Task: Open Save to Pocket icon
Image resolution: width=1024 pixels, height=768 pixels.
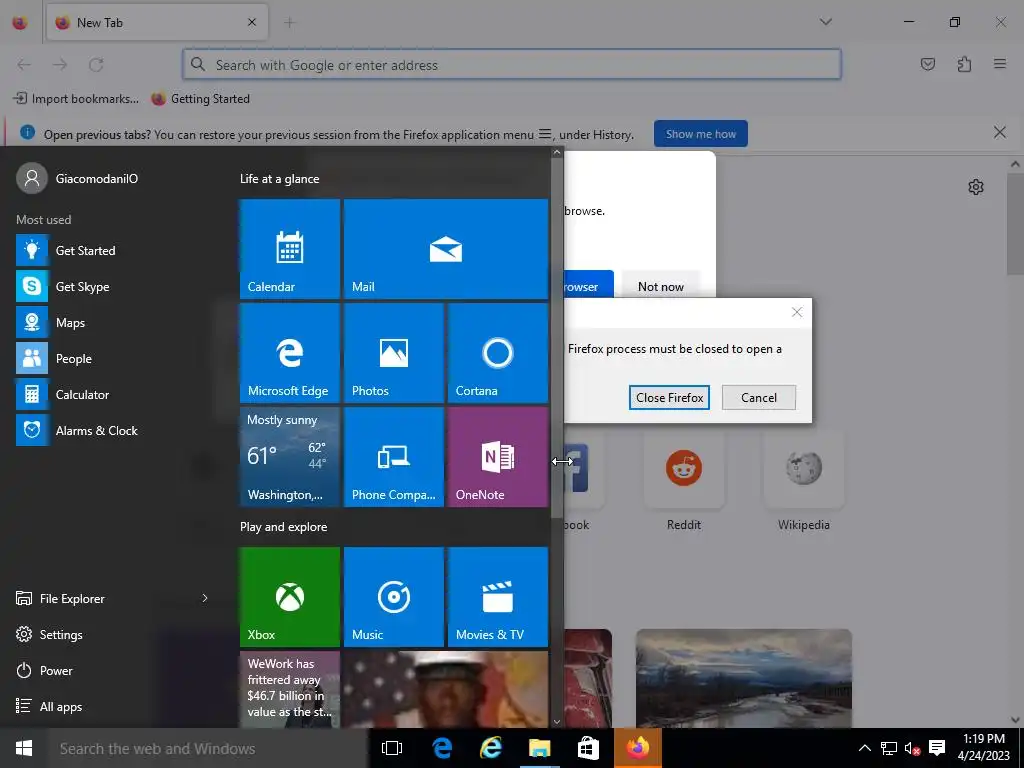Action: pyautogui.click(x=927, y=64)
